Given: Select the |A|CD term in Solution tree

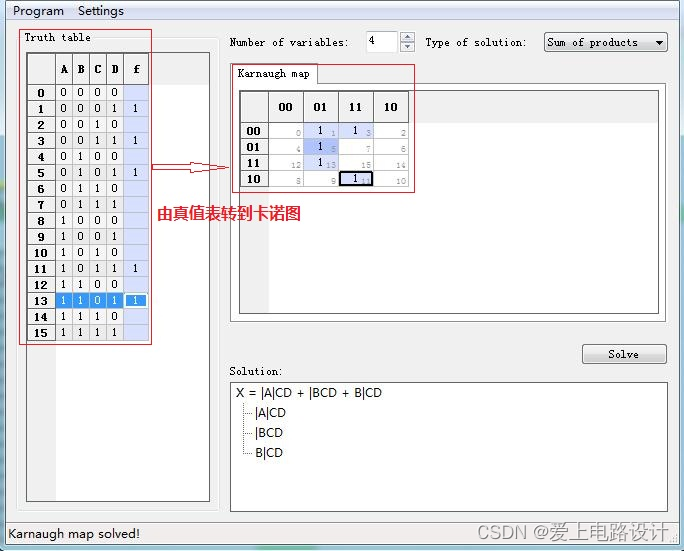Looking at the screenshot, I should pyautogui.click(x=270, y=413).
